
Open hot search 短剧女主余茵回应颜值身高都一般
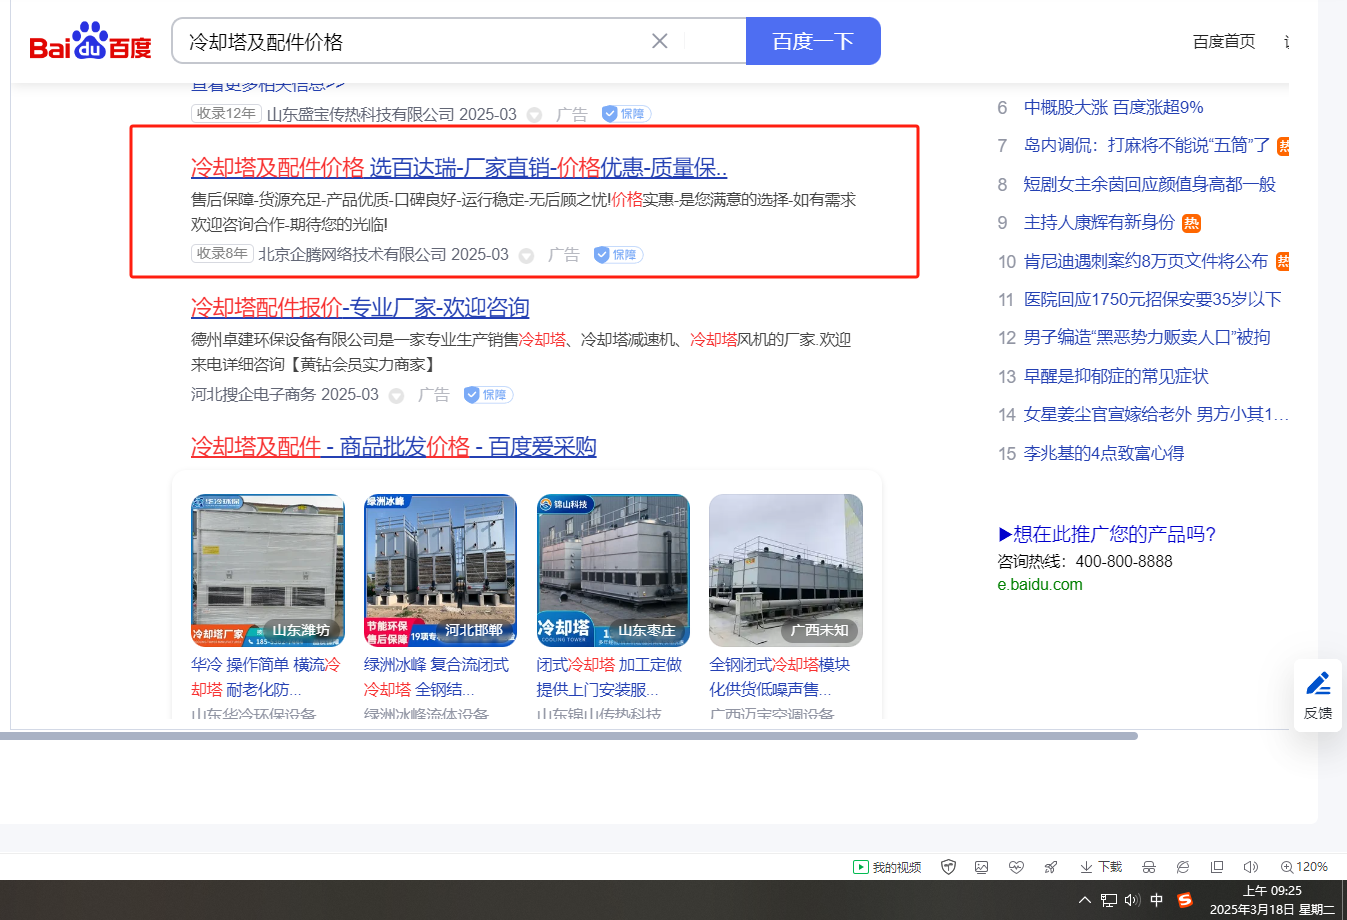(x=1149, y=184)
